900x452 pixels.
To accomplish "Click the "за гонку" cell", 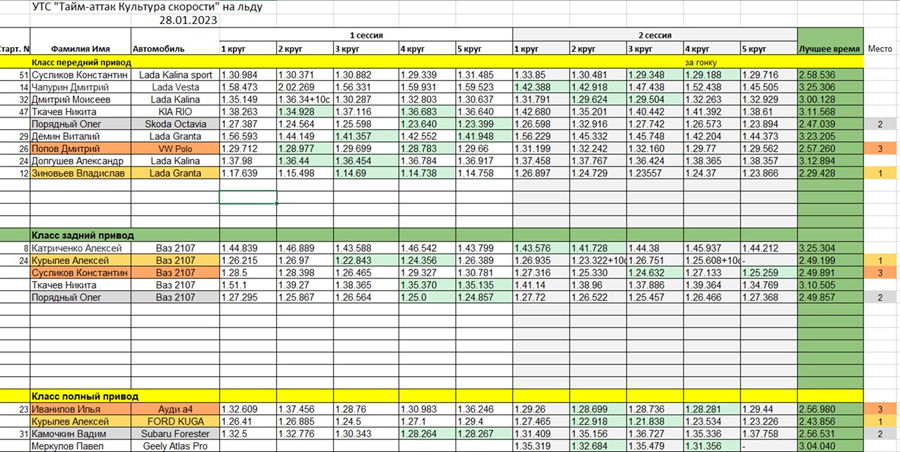I will (x=700, y=62).
